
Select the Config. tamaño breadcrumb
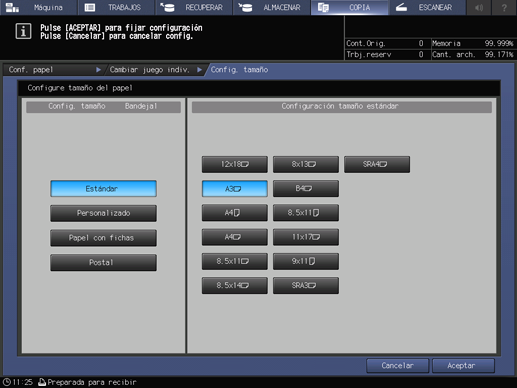[239, 70]
